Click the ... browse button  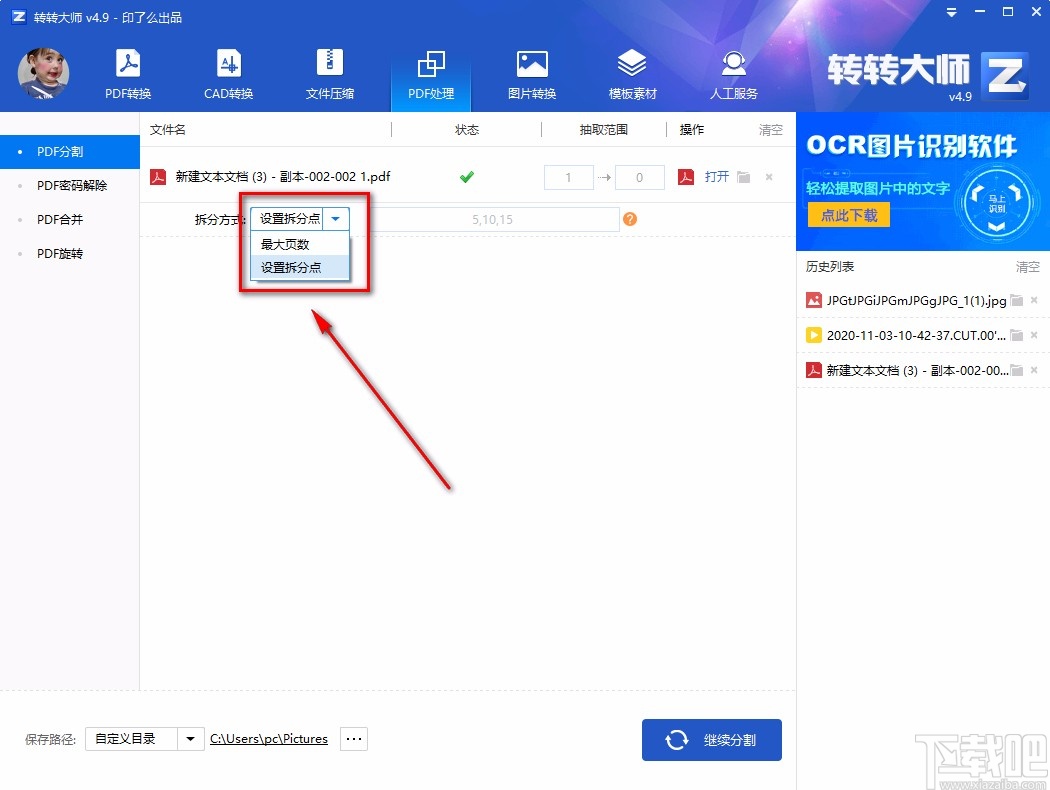pos(353,738)
